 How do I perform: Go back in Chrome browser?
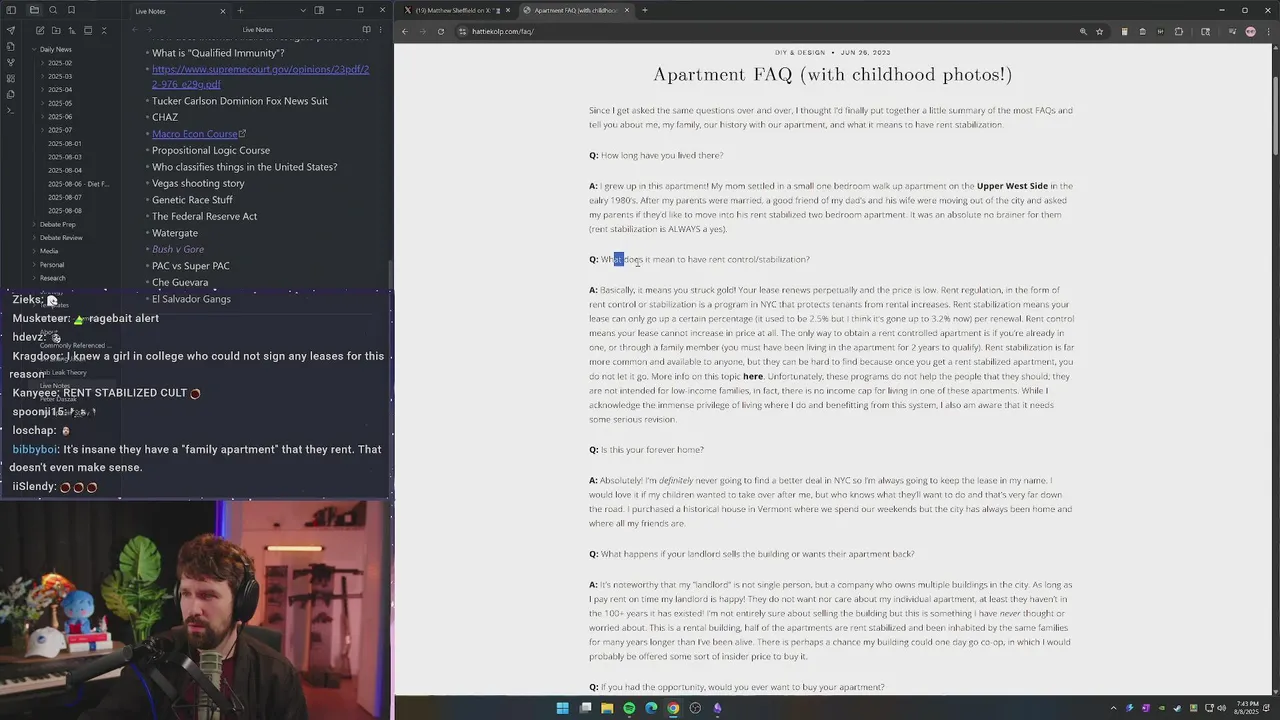(x=405, y=31)
